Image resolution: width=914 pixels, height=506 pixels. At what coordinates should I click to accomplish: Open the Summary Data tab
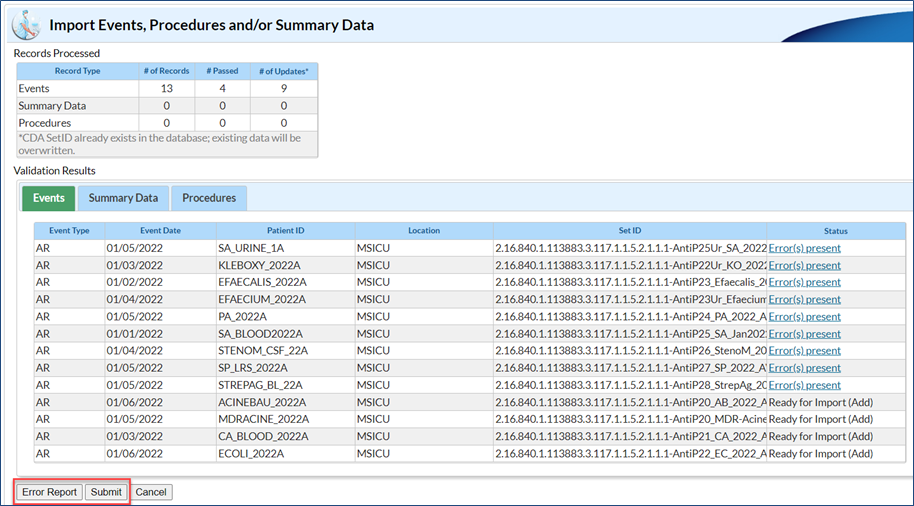pos(123,198)
